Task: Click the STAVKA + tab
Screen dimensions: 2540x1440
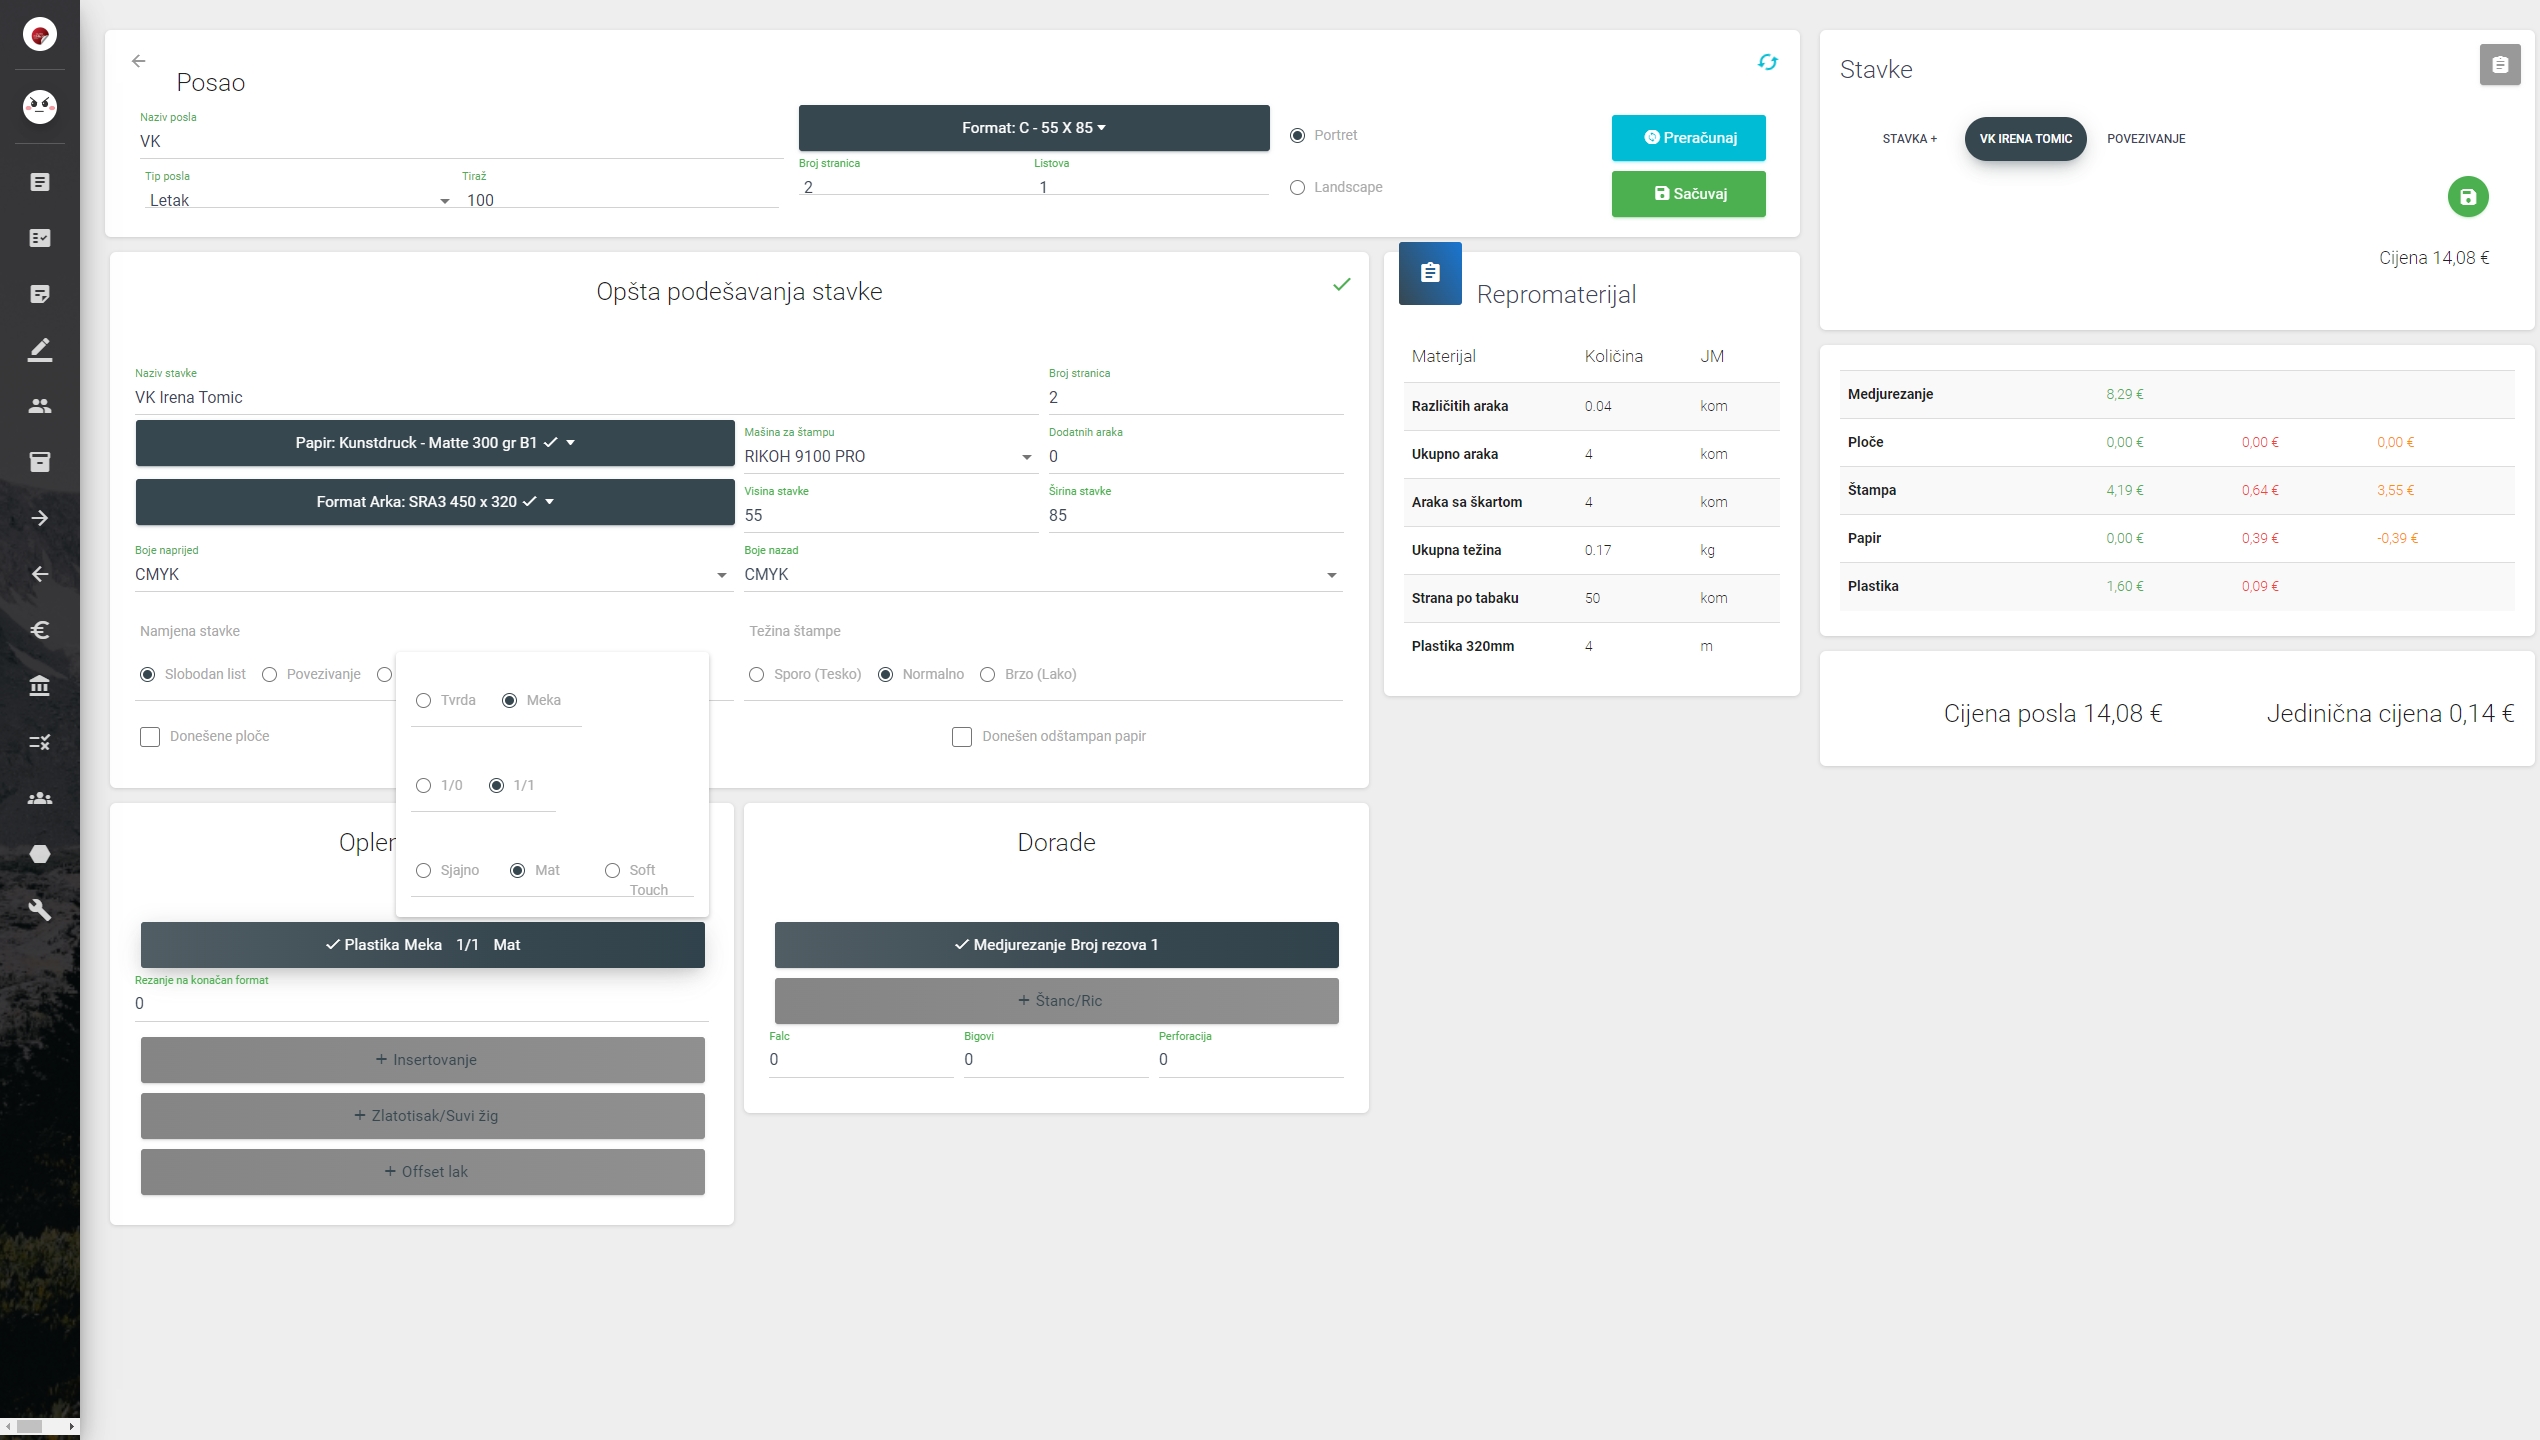Action: pyautogui.click(x=1908, y=139)
